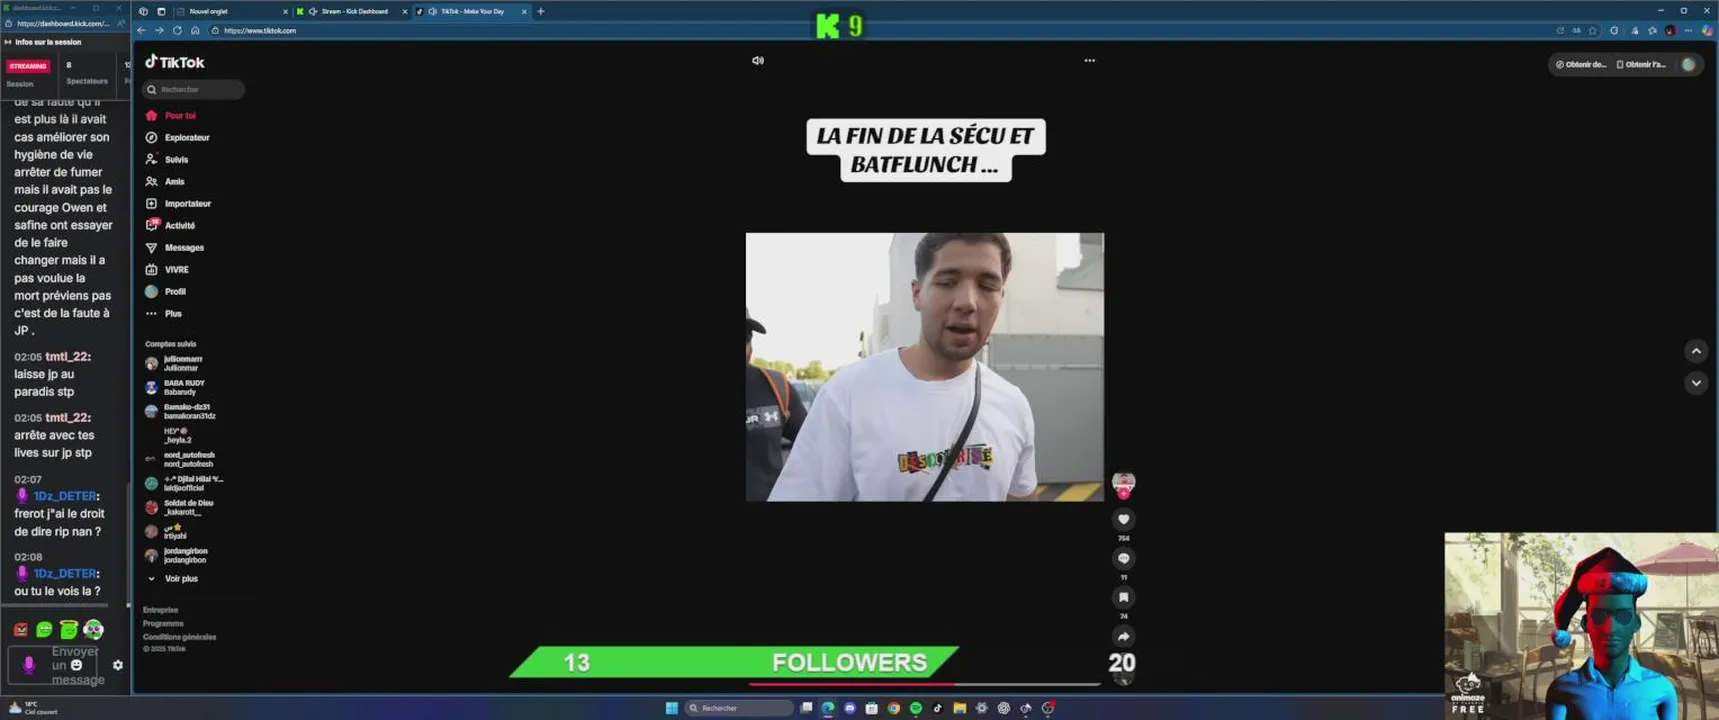Open Profil in TikTok sidebar
The image size is (1719, 720).
pyautogui.click(x=166, y=292)
